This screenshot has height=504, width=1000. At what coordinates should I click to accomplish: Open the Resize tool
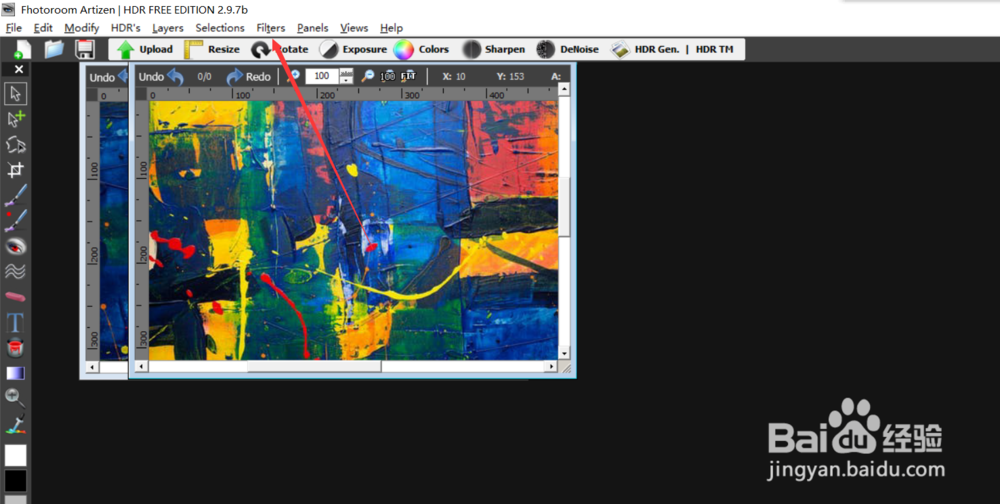tap(212, 49)
